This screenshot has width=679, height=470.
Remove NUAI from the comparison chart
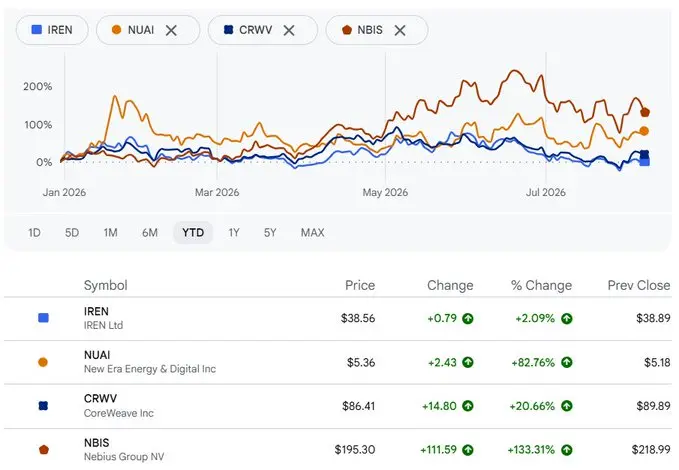[171, 30]
